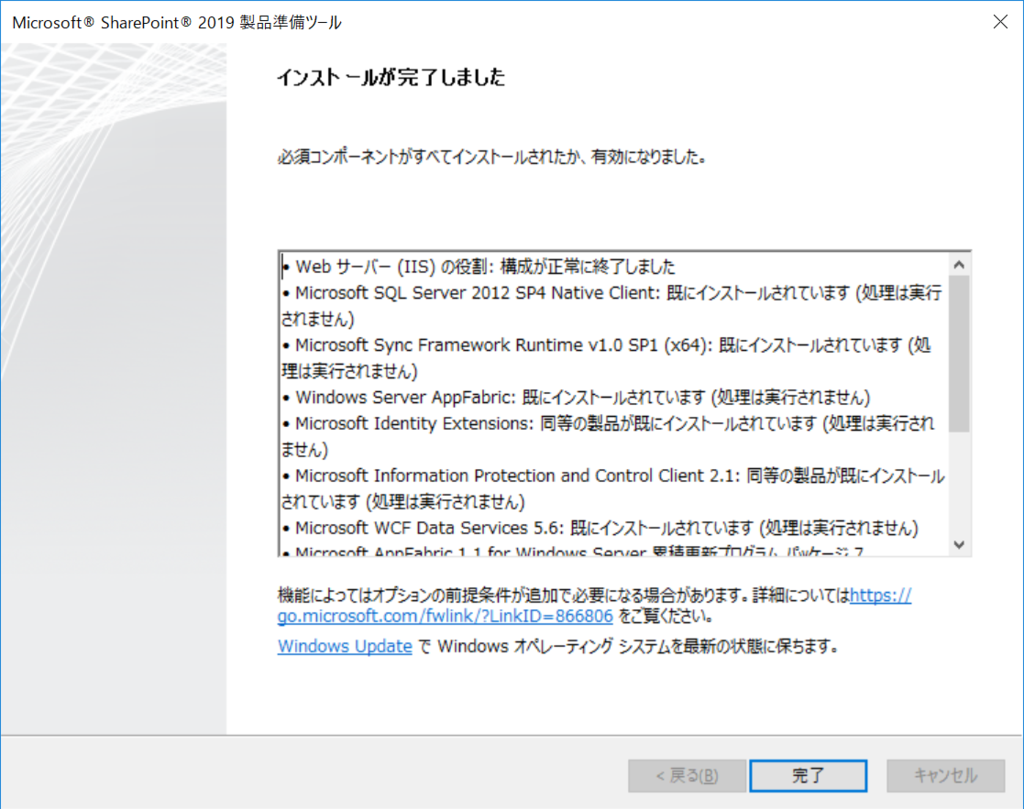Open the go.microsoft.com fwlink LinkID=866806 link
Viewport: 1024px width, 809px height.
point(445,616)
